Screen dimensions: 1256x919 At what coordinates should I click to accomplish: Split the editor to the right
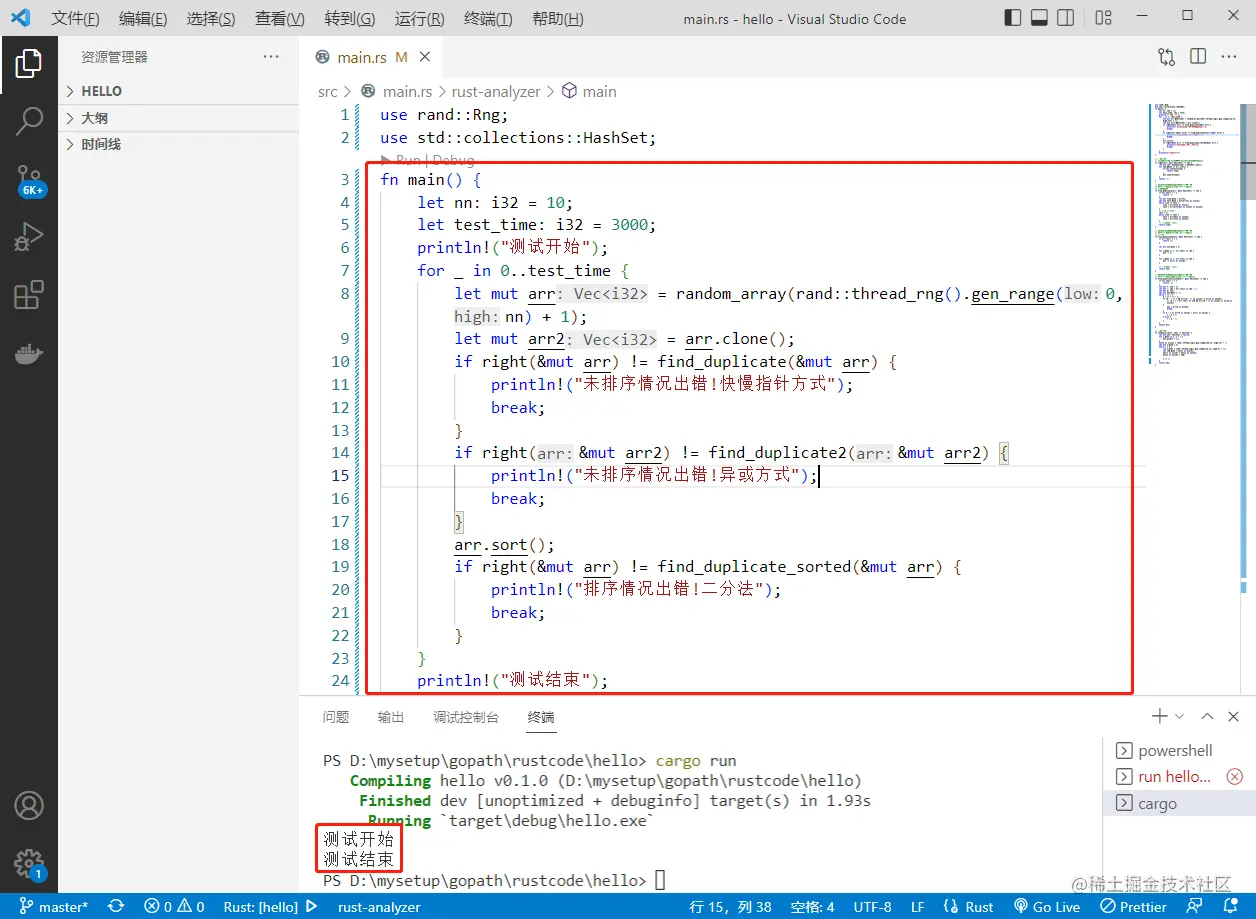coord(1198,57)
